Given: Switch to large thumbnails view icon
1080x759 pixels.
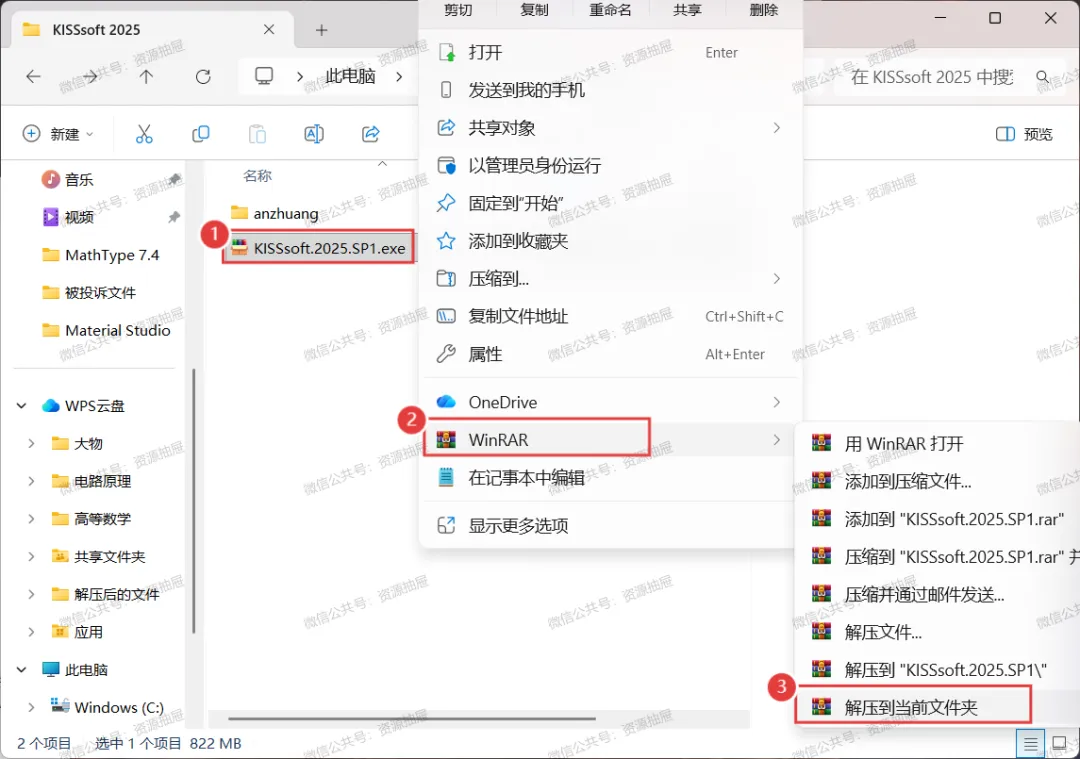Looking at the screenshot, I should coord(1059,744).
